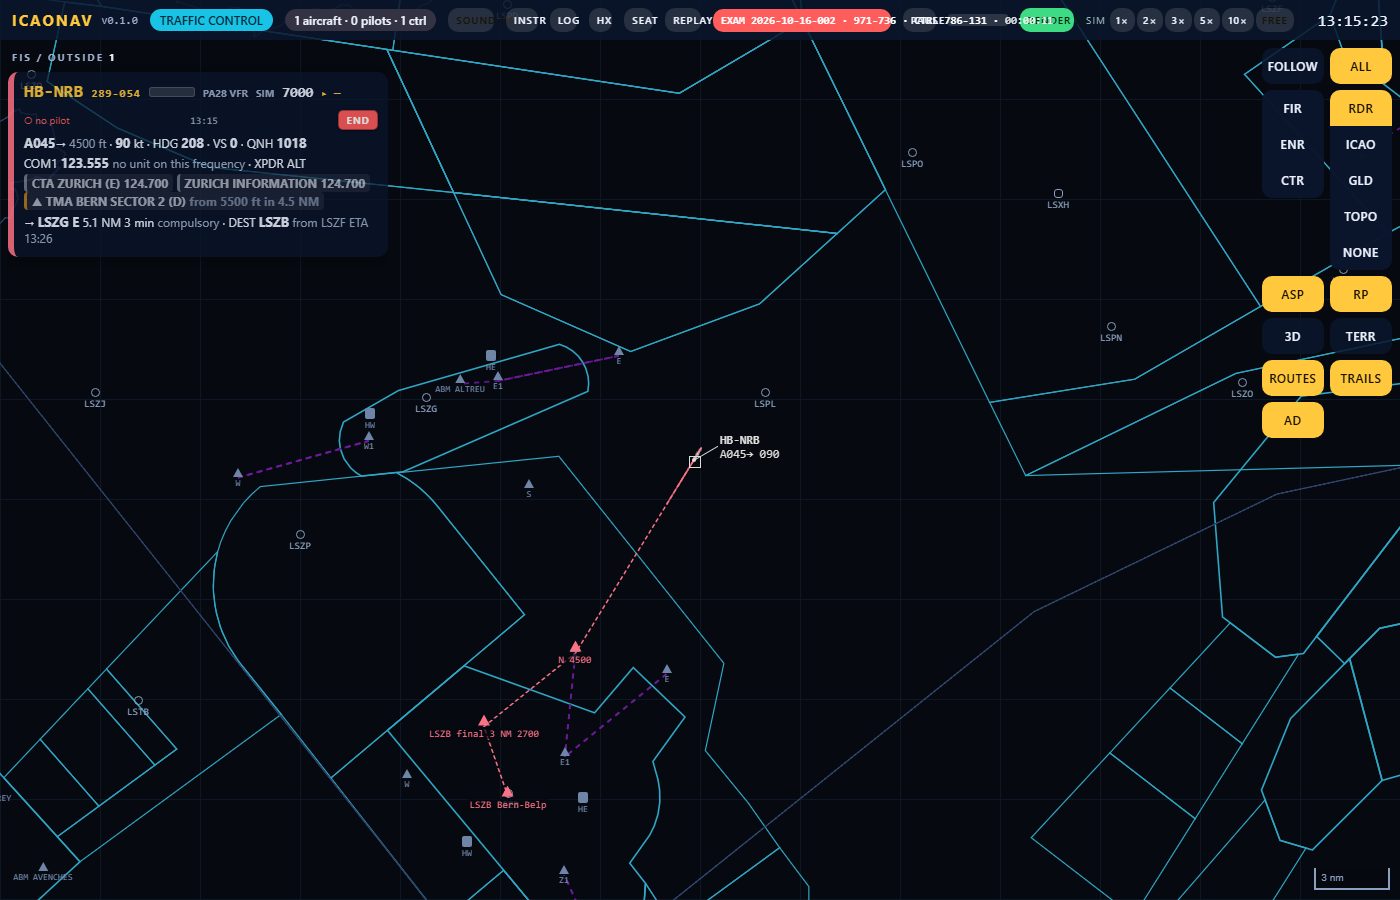Toggle the TRAILS overlay

pos(1360,379)
